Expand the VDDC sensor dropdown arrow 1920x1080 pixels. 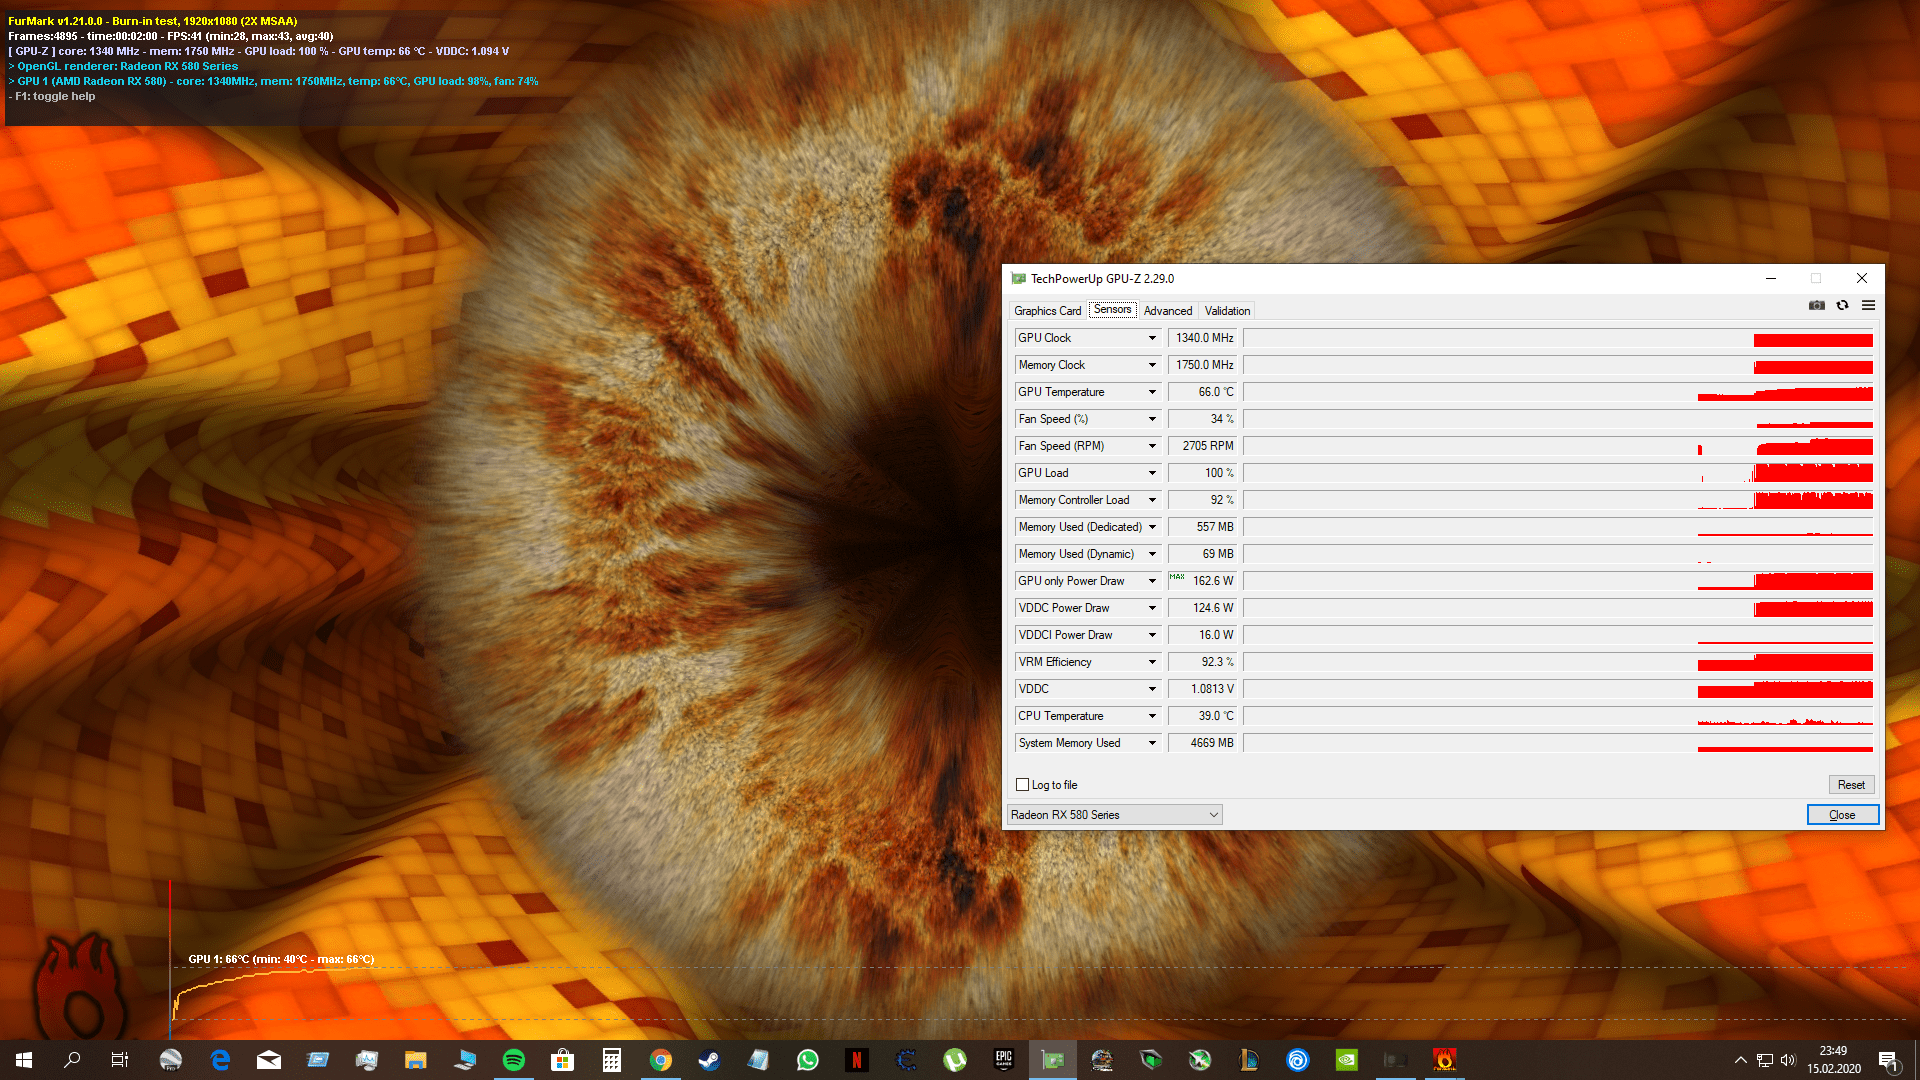tap(1152, 689)
